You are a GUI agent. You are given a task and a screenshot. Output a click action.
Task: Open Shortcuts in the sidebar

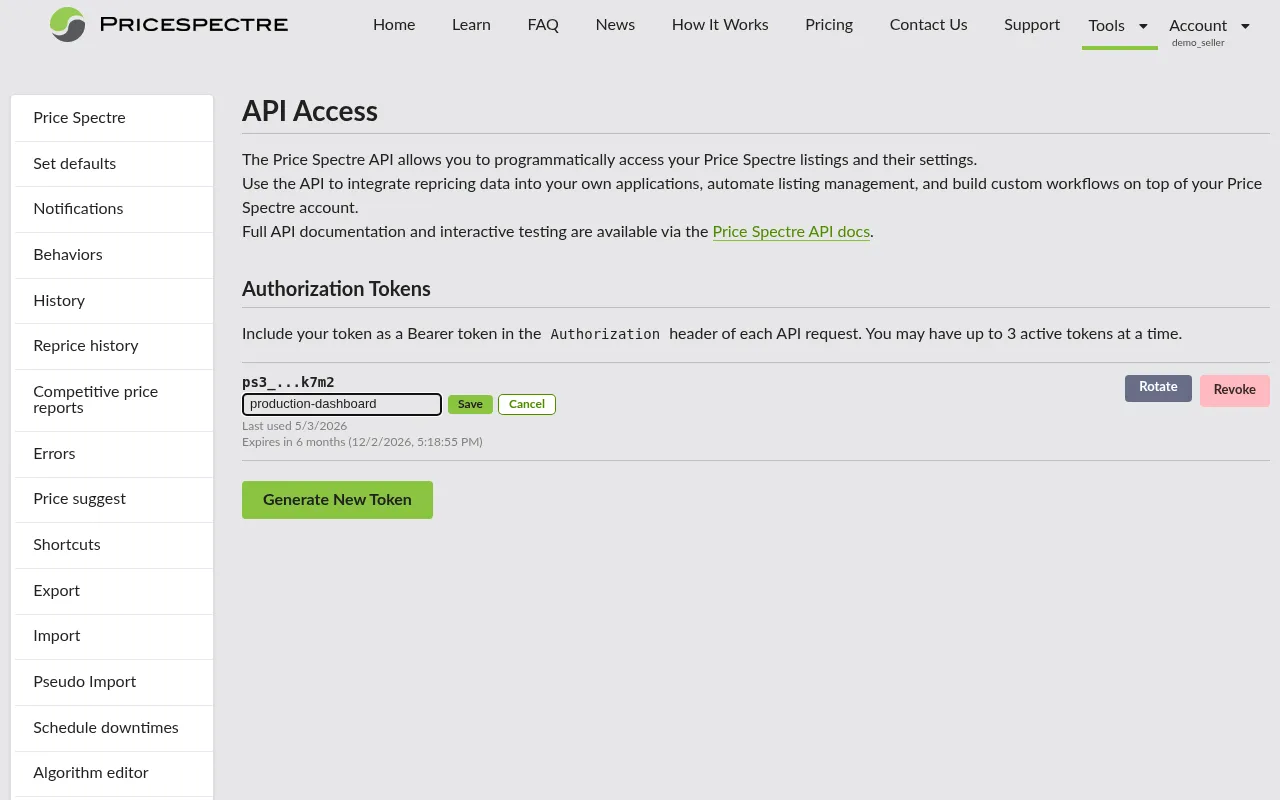pos(112,545)
